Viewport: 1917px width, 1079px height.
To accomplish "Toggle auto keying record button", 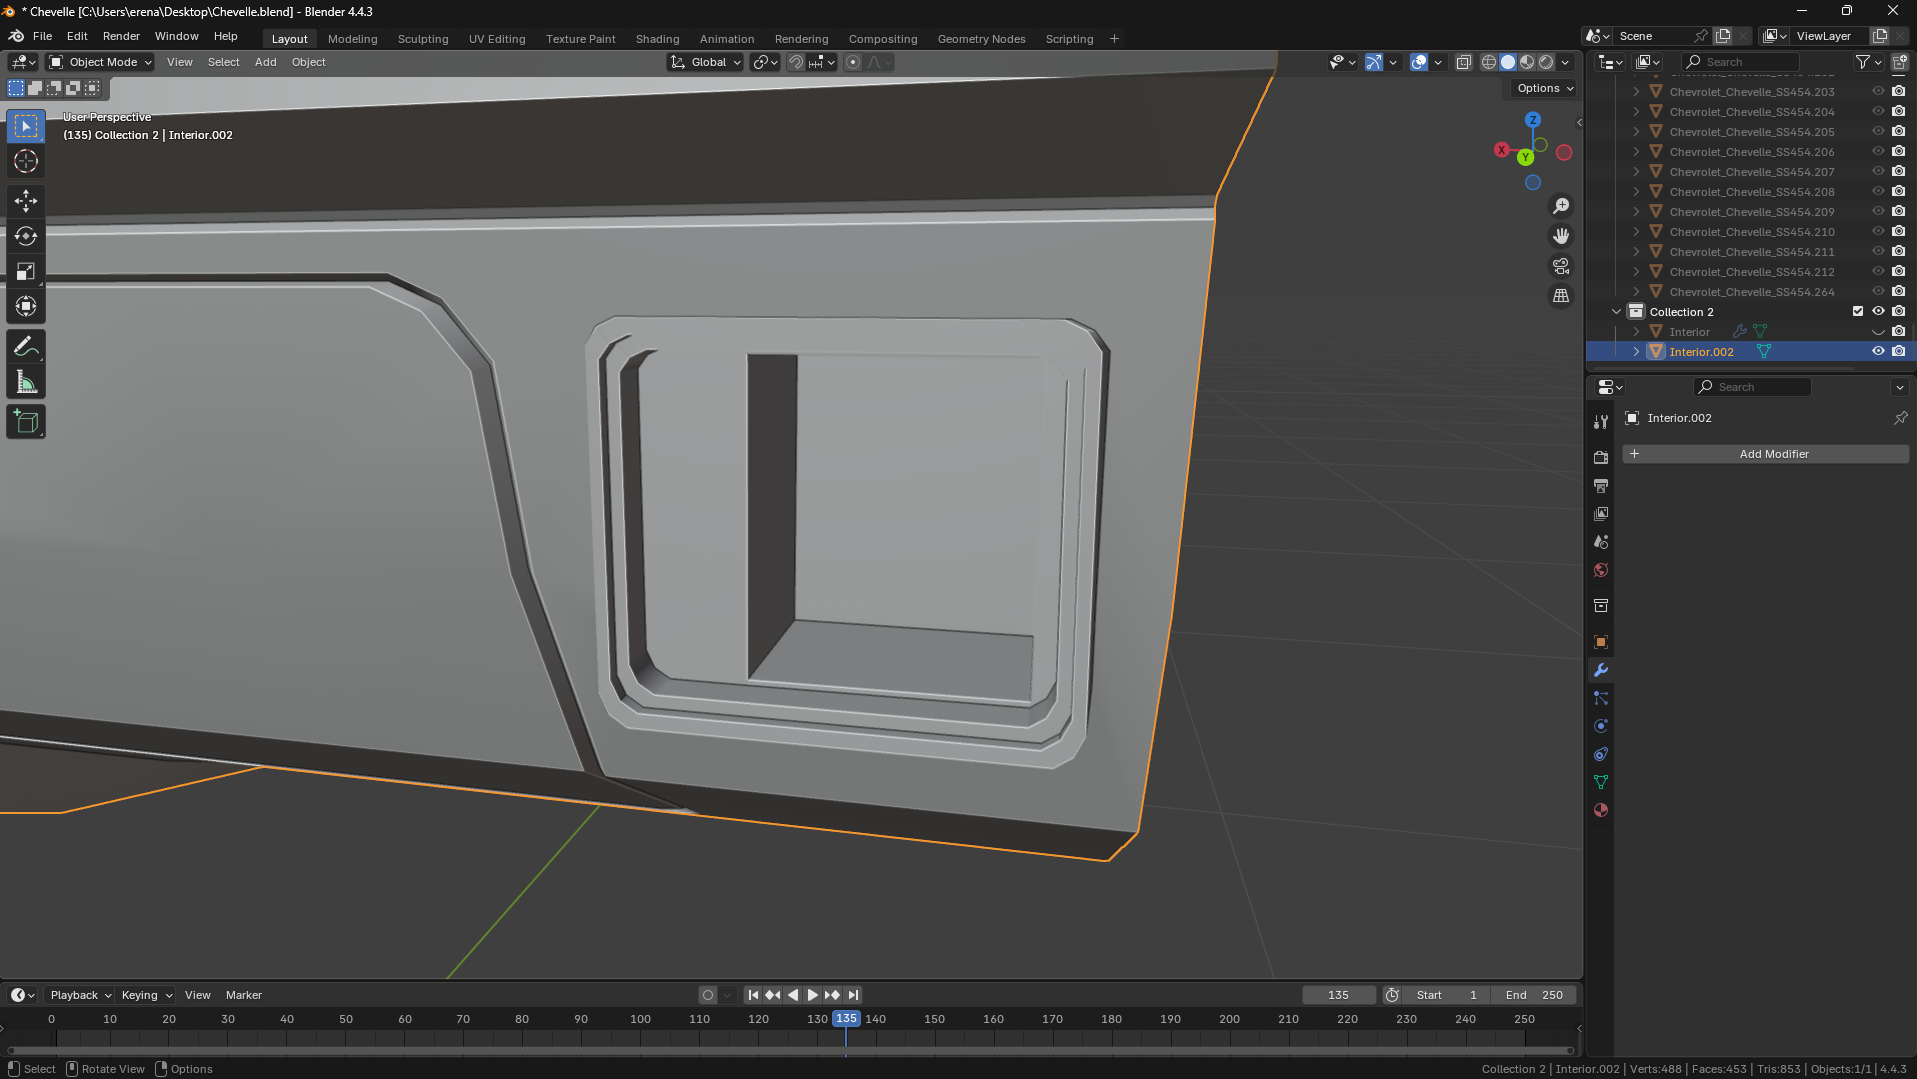I will click(708, 995).
